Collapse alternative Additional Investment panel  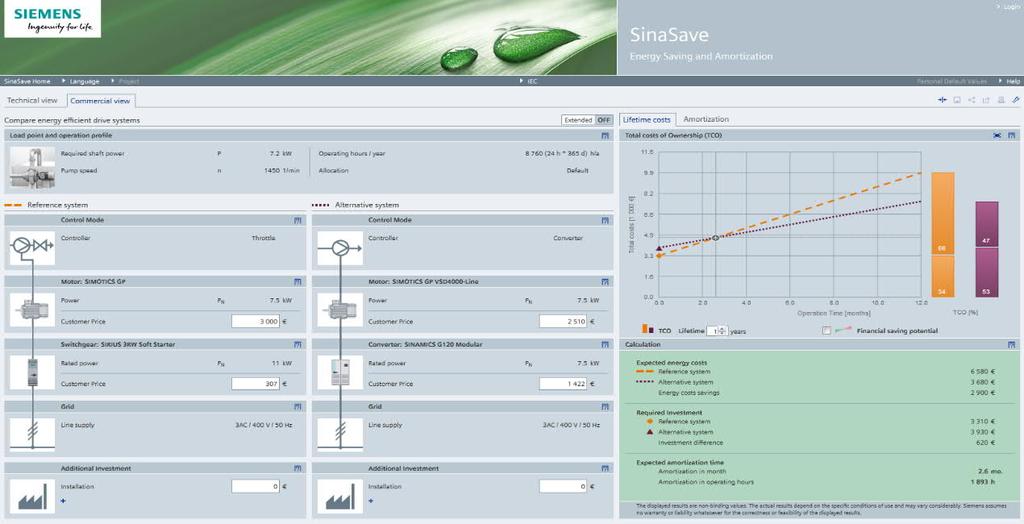click(605, 468)
